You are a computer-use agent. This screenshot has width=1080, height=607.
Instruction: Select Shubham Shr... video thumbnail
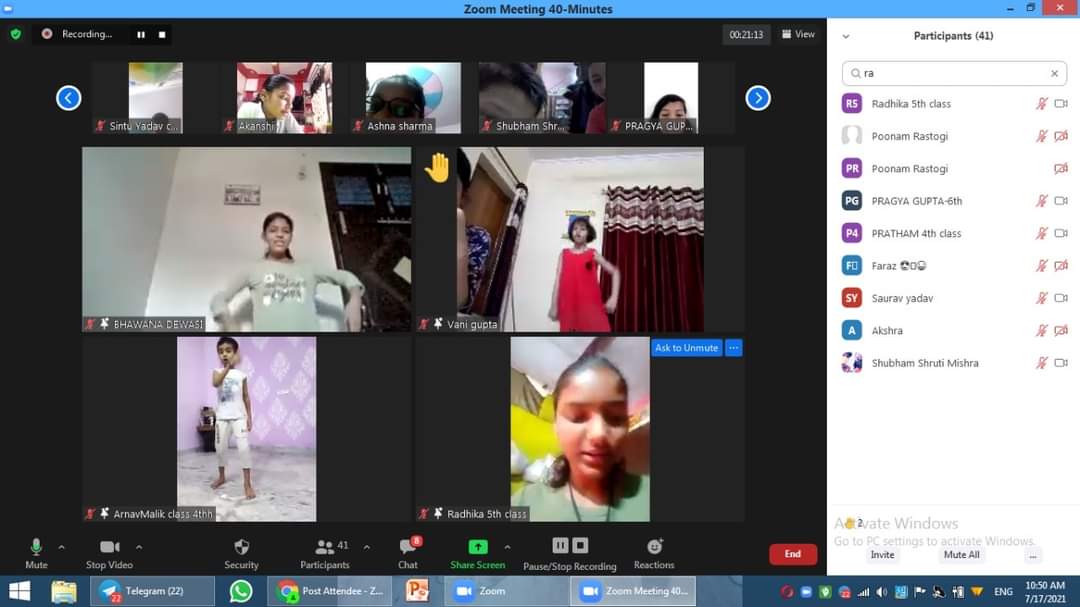click(541, 98)
